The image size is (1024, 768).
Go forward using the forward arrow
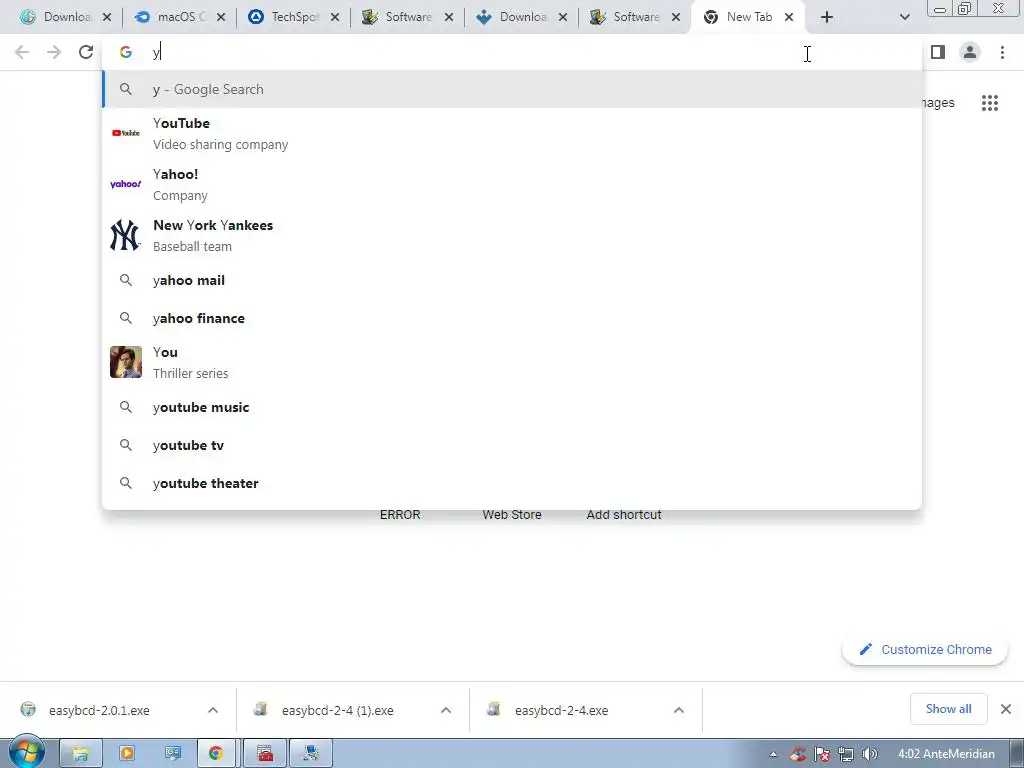tap(54, 52)
